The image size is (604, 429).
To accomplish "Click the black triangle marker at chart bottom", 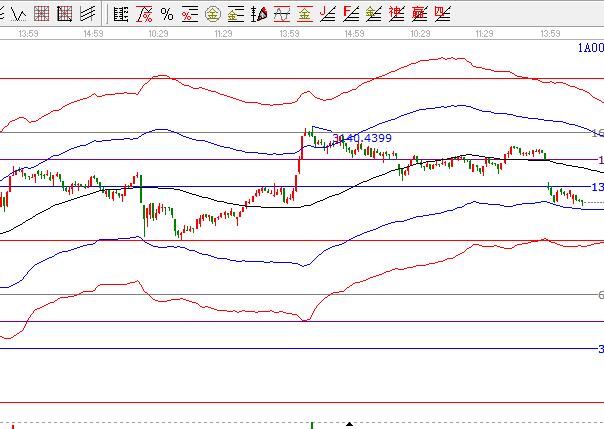I will [x=349, y=425].
